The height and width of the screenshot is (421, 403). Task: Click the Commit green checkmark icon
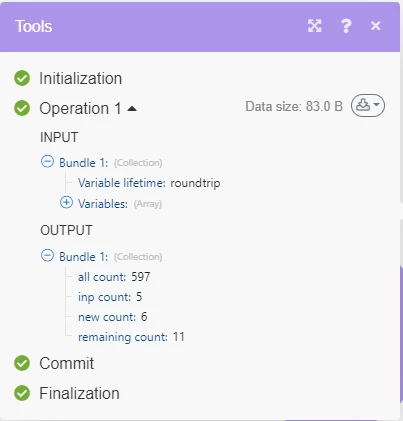coord(22,363)
